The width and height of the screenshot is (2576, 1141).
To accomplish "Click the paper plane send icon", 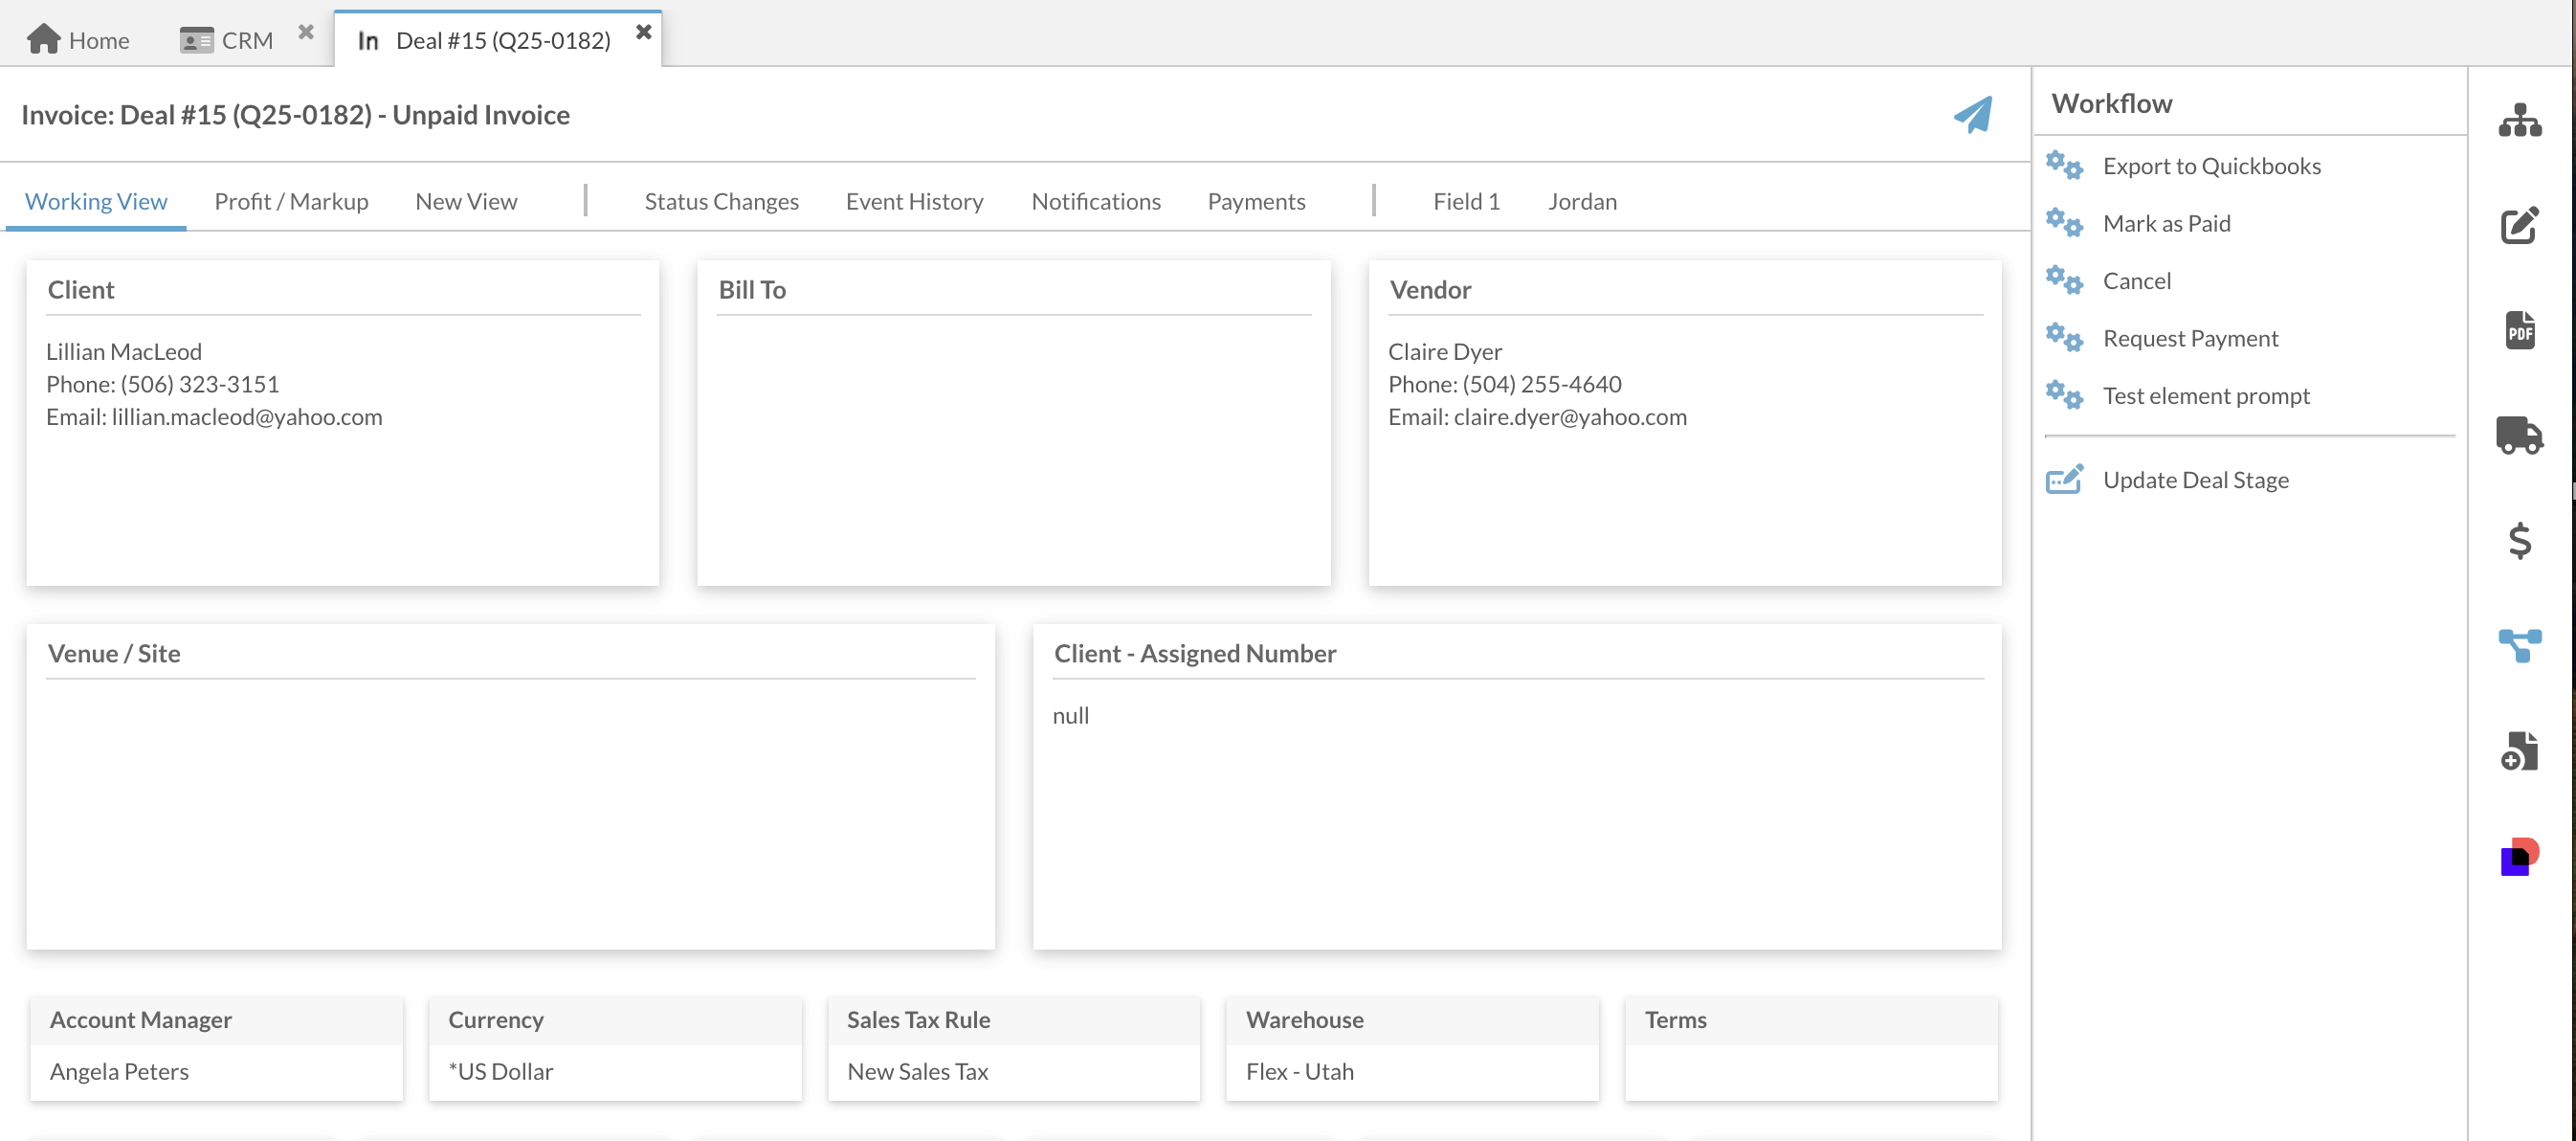I will coord(1973,115).
